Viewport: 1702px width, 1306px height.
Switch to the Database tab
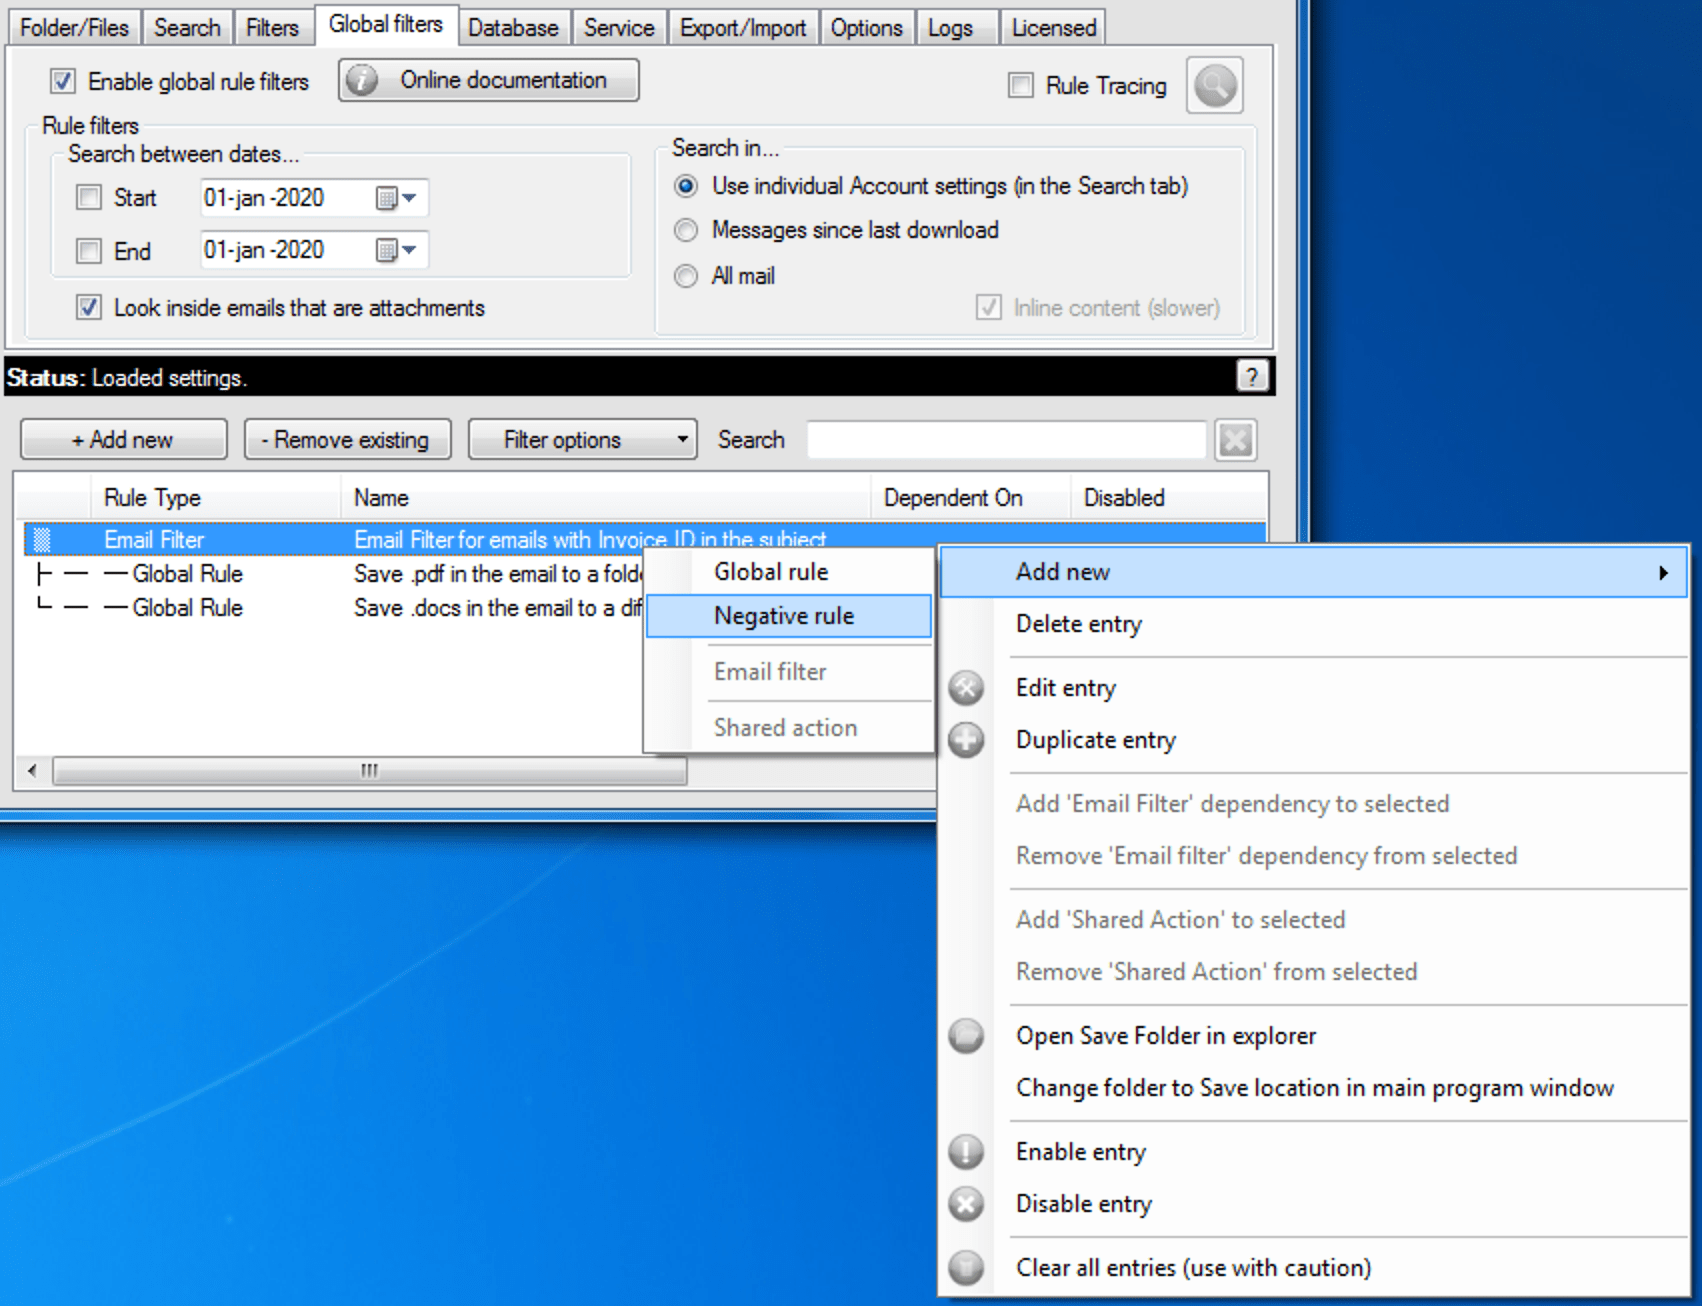coord(513,28)
